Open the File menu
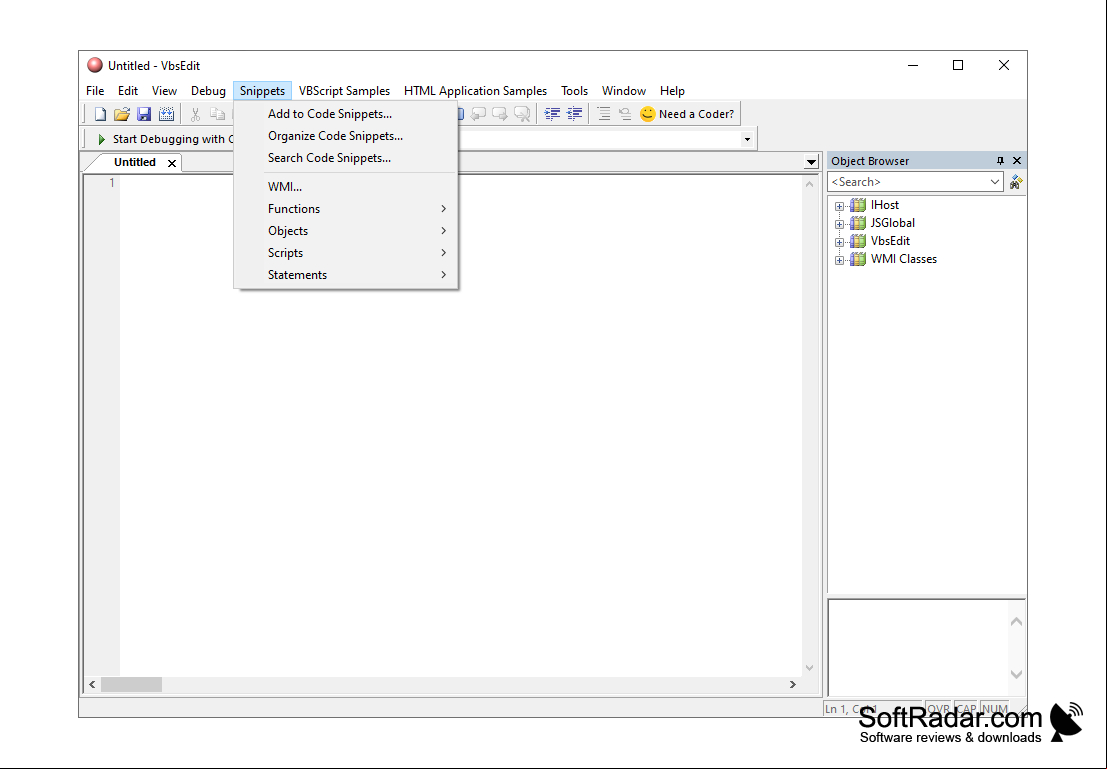This screenshot has width=1107, height=769. (x=95, y=90)
